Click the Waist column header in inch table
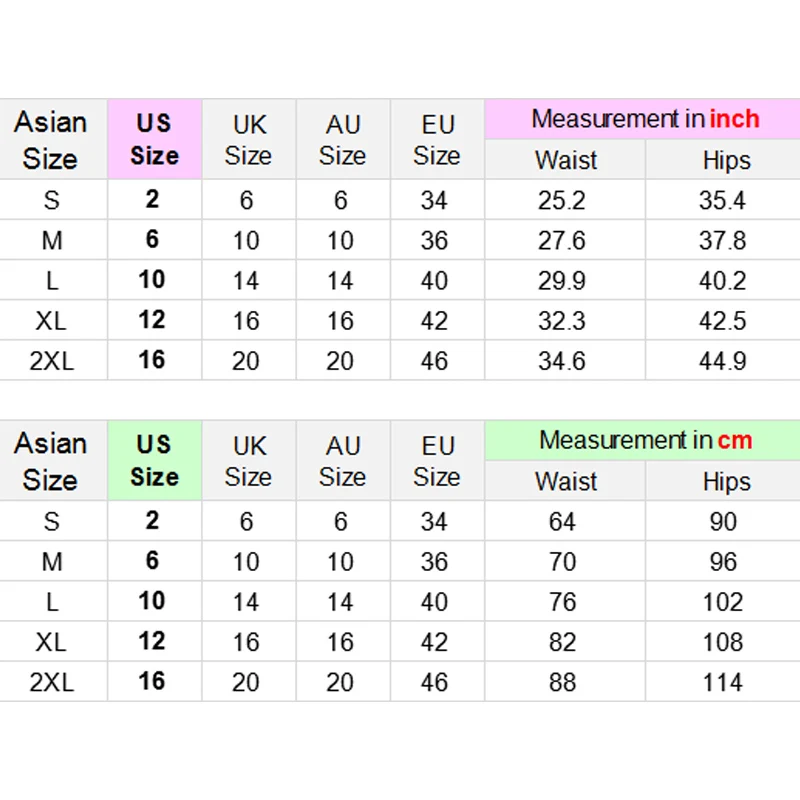Viewport: 800px width, 800px height. point(566,160)
